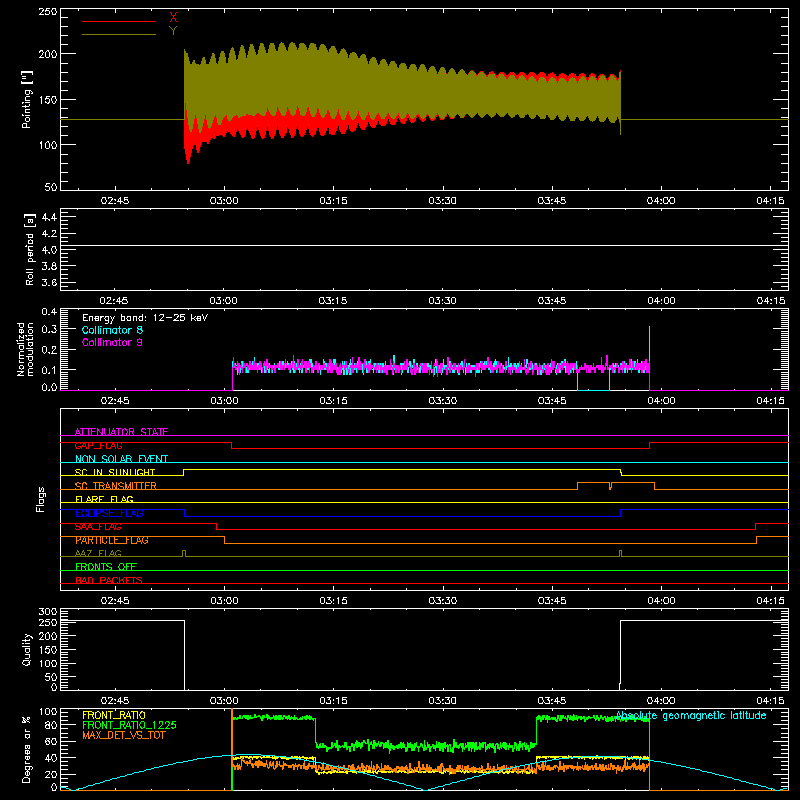Click the orange MAX_DET_VS_TOT legend entry

(123, 735)
